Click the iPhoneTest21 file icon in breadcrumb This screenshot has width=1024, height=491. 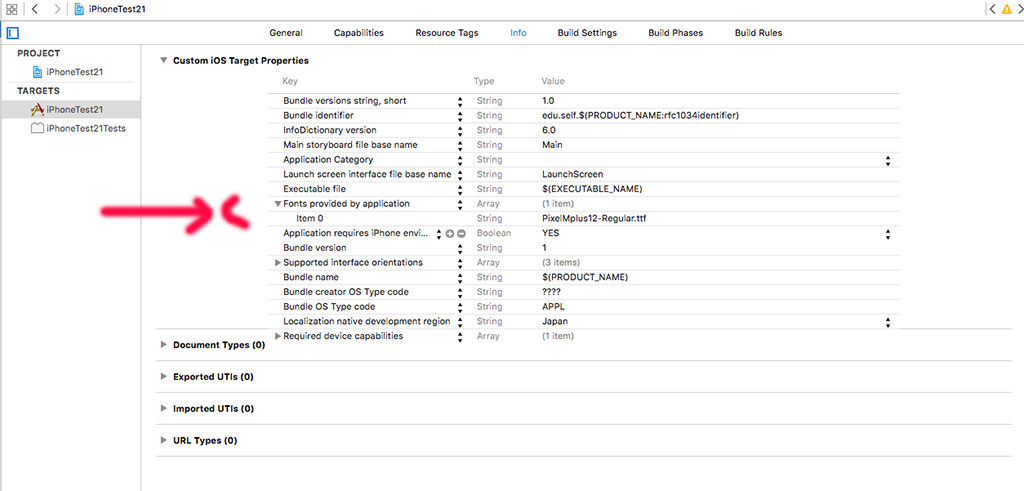(x=79, y=9)
